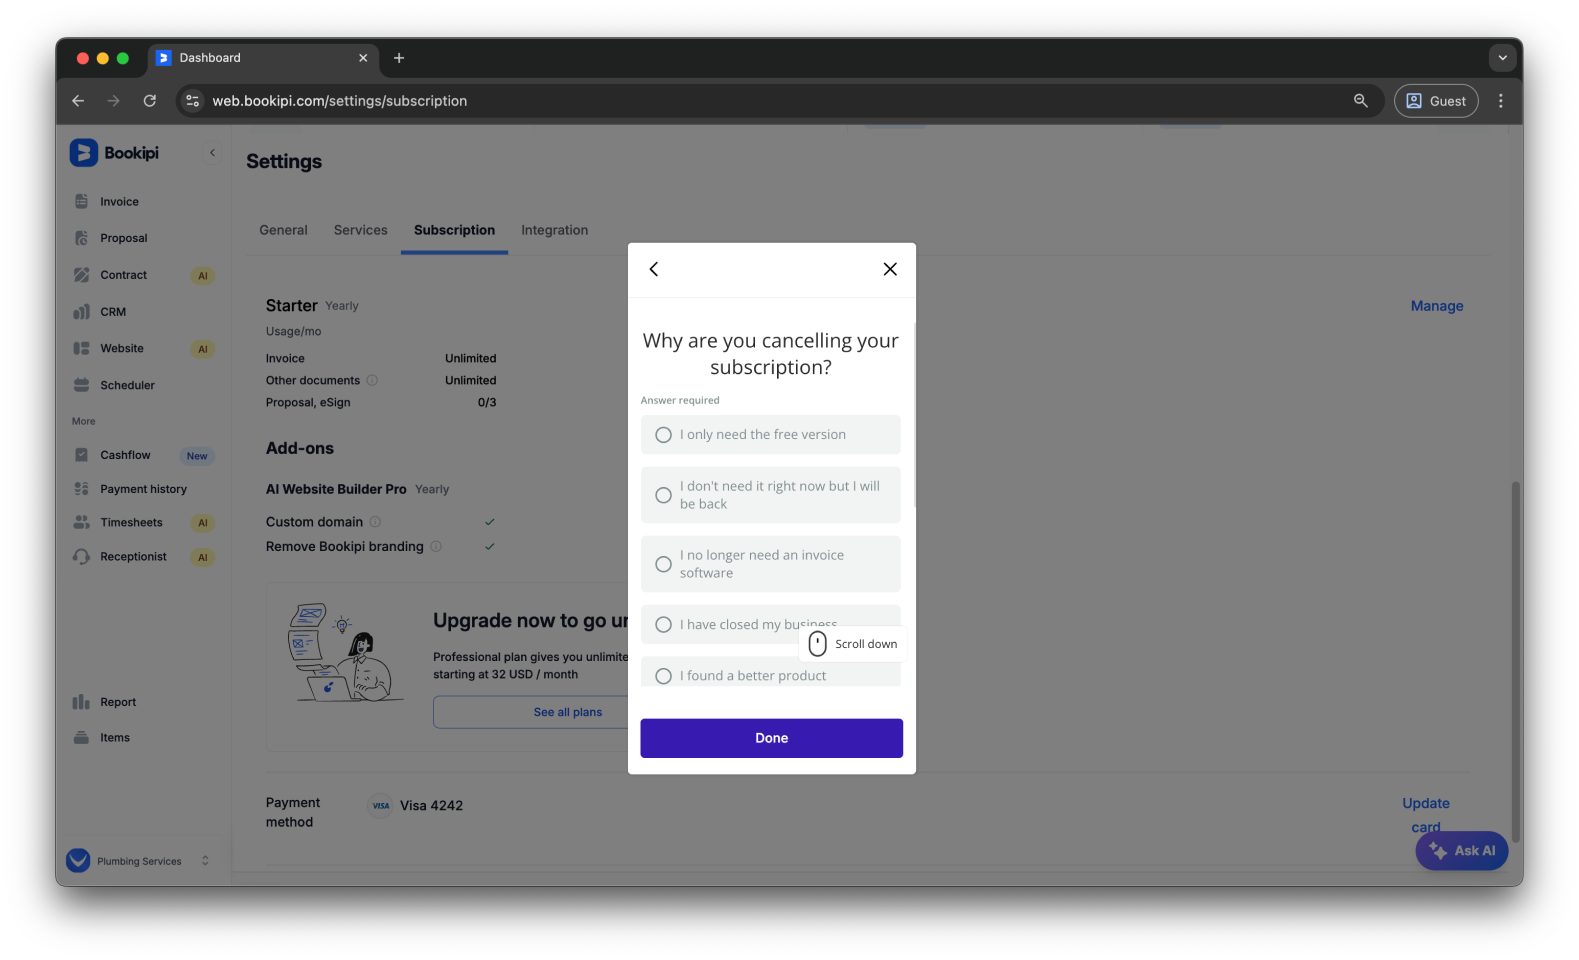Open the Plumbing Services company switcher

pyautogui.click(x=138, y=861)
